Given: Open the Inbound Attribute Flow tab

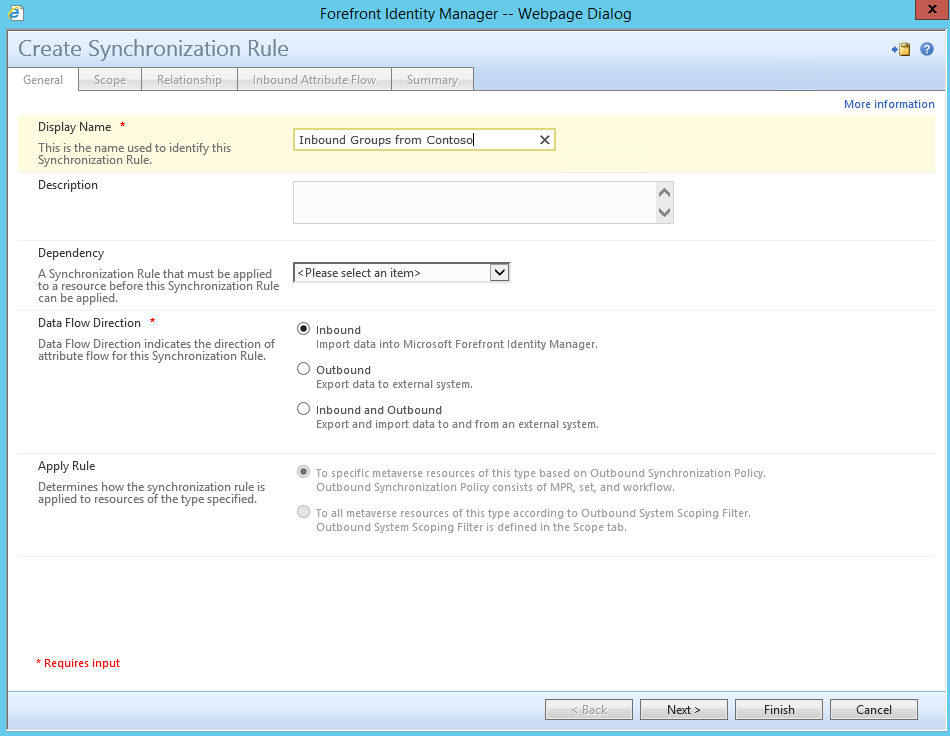Looking at the screenshot, I should (x=314, y=80).
